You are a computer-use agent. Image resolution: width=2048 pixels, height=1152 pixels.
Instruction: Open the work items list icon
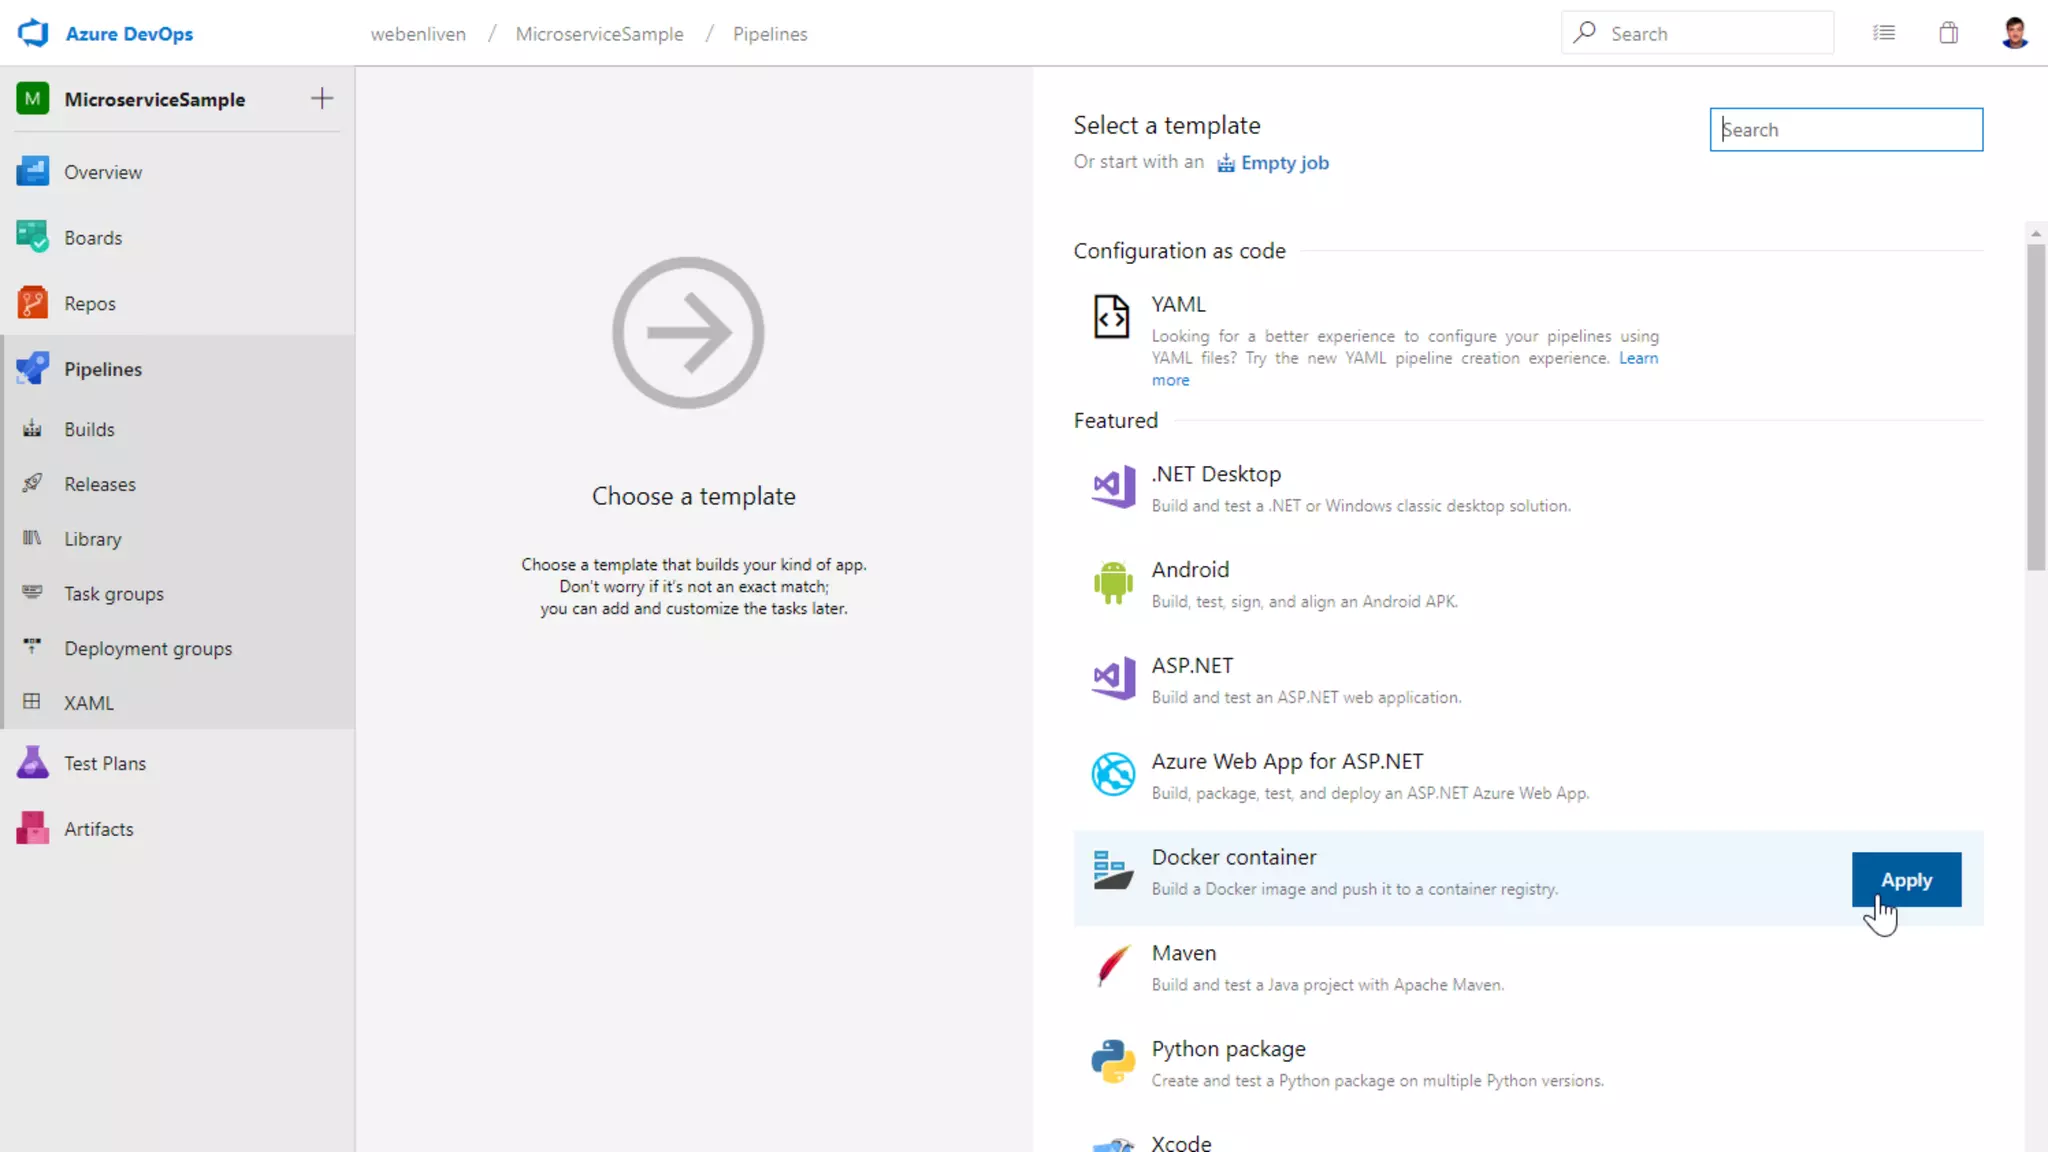[1884, 33]
